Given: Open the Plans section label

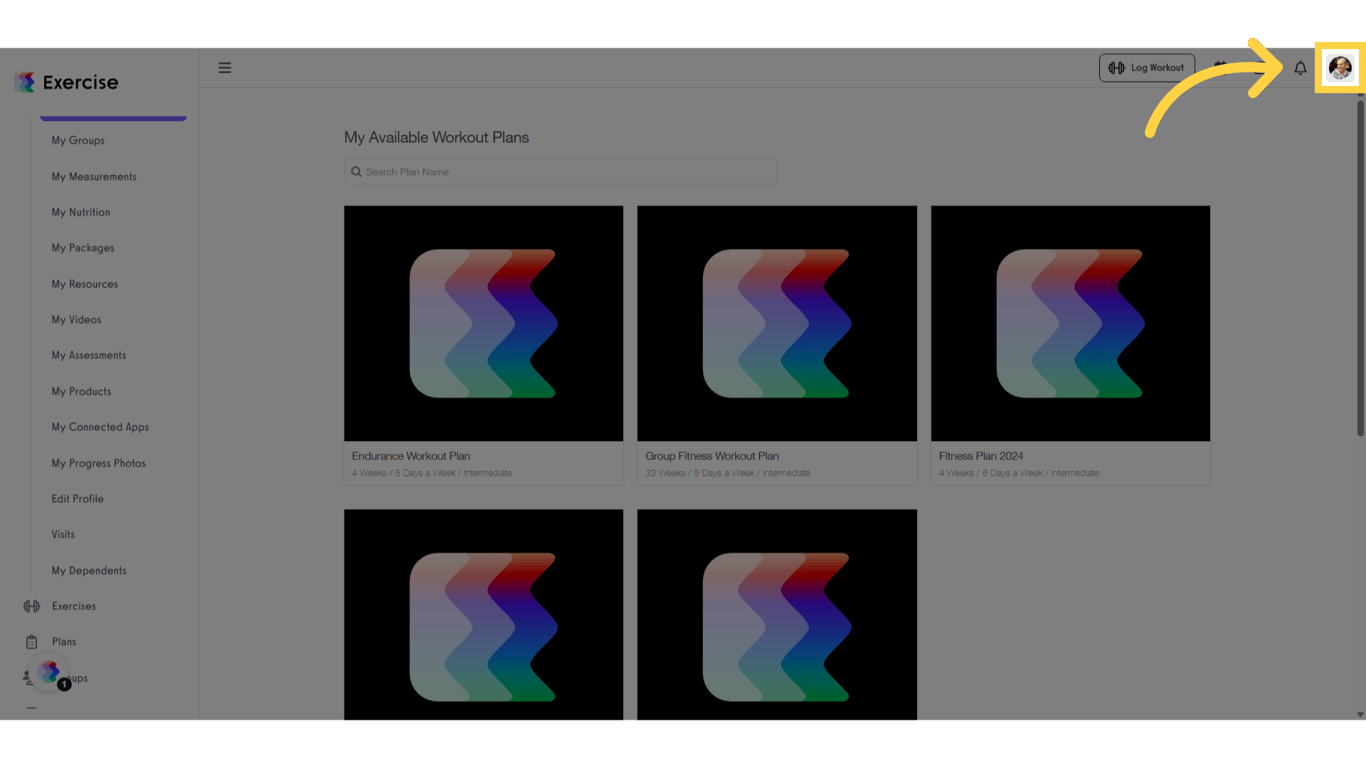Looking at the screenshot, I should click(x=64, y=642).
